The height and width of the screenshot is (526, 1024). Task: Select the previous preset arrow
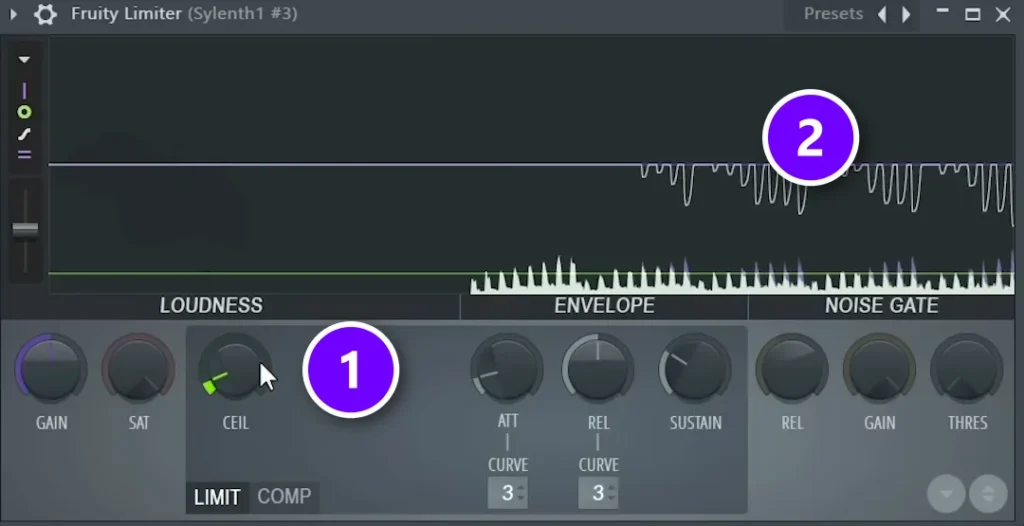(882, 14)
